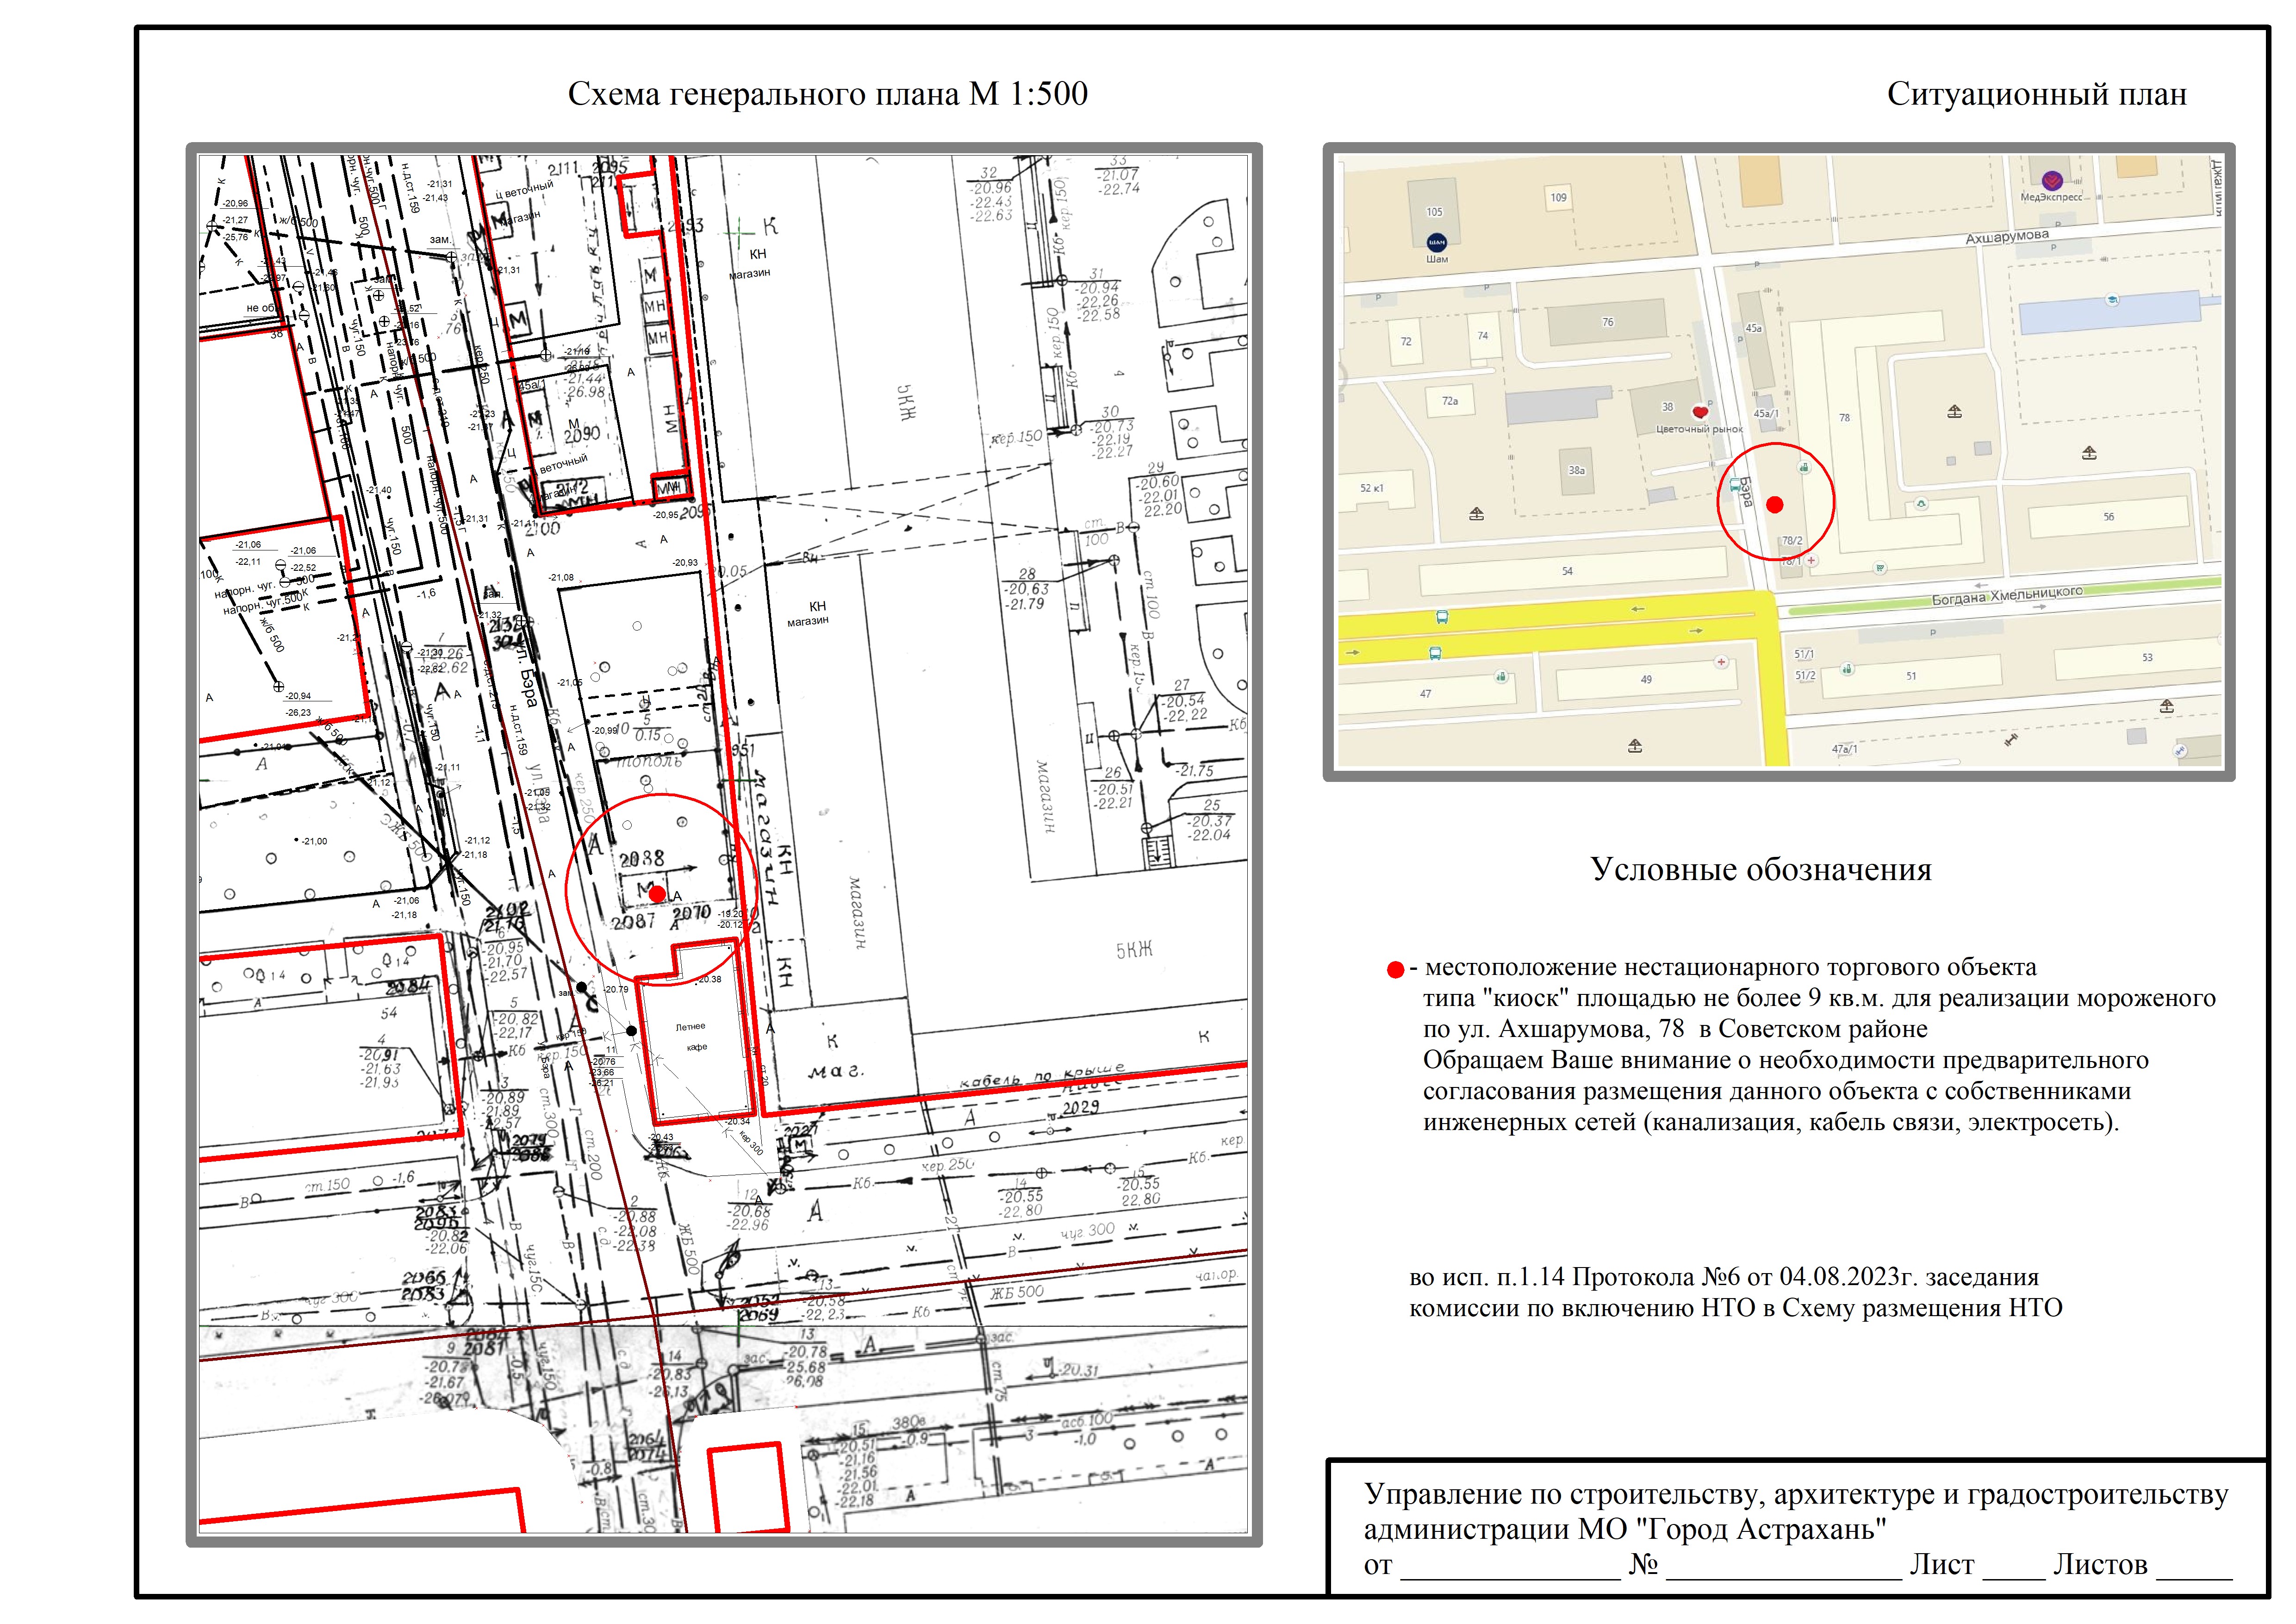
Task: Click the red cross icon near 78/1
Action: pos(1811,561)
